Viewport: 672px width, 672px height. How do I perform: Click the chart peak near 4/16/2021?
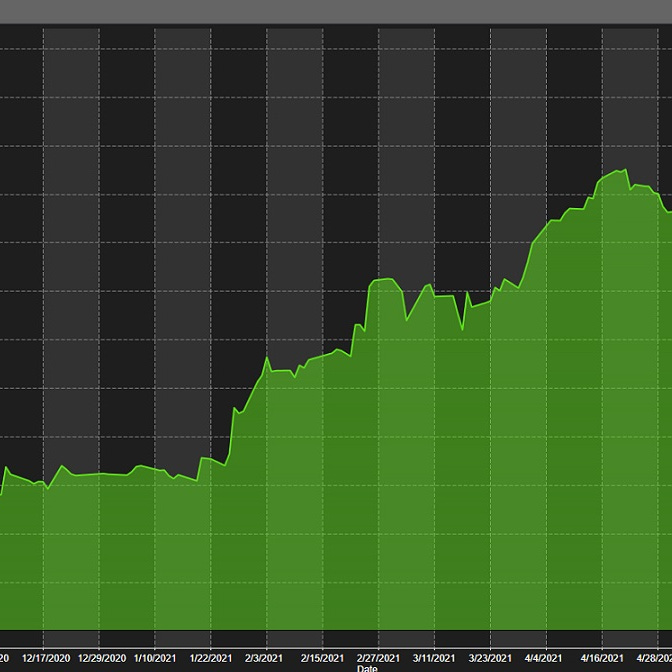[626, 170]
